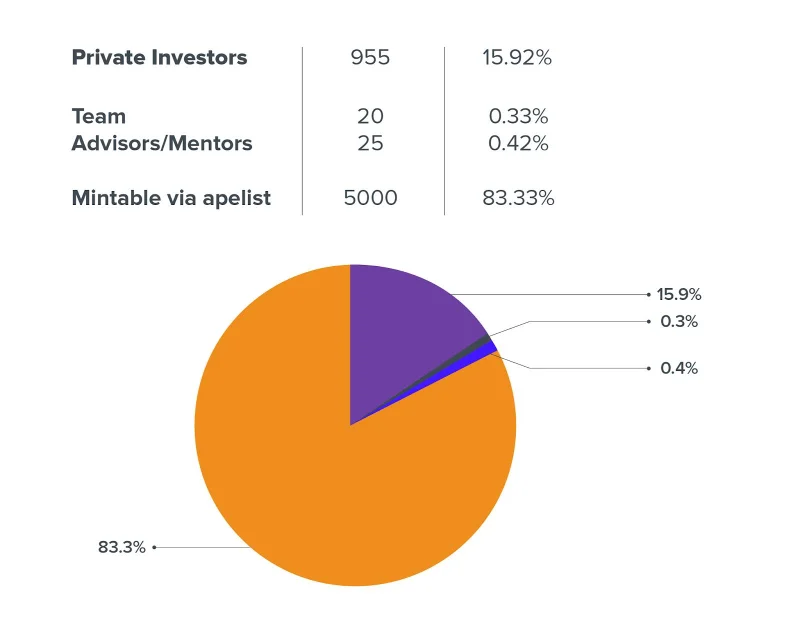Click the 83.33% percentage cell

click(x=518, y=198)
